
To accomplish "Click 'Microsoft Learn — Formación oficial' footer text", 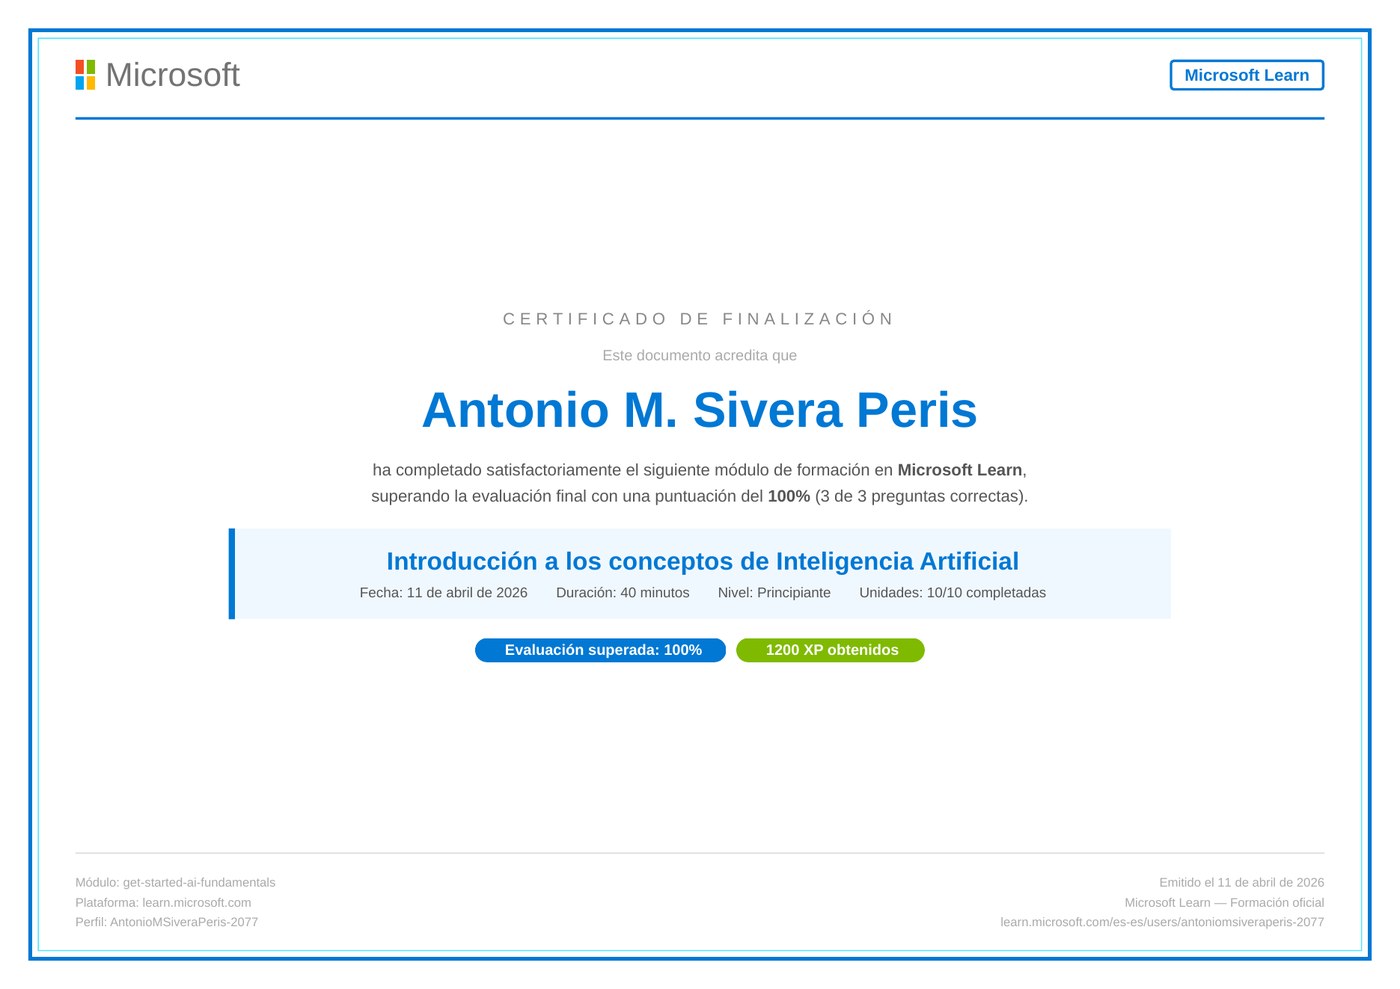I will [x=1224, y=903].
